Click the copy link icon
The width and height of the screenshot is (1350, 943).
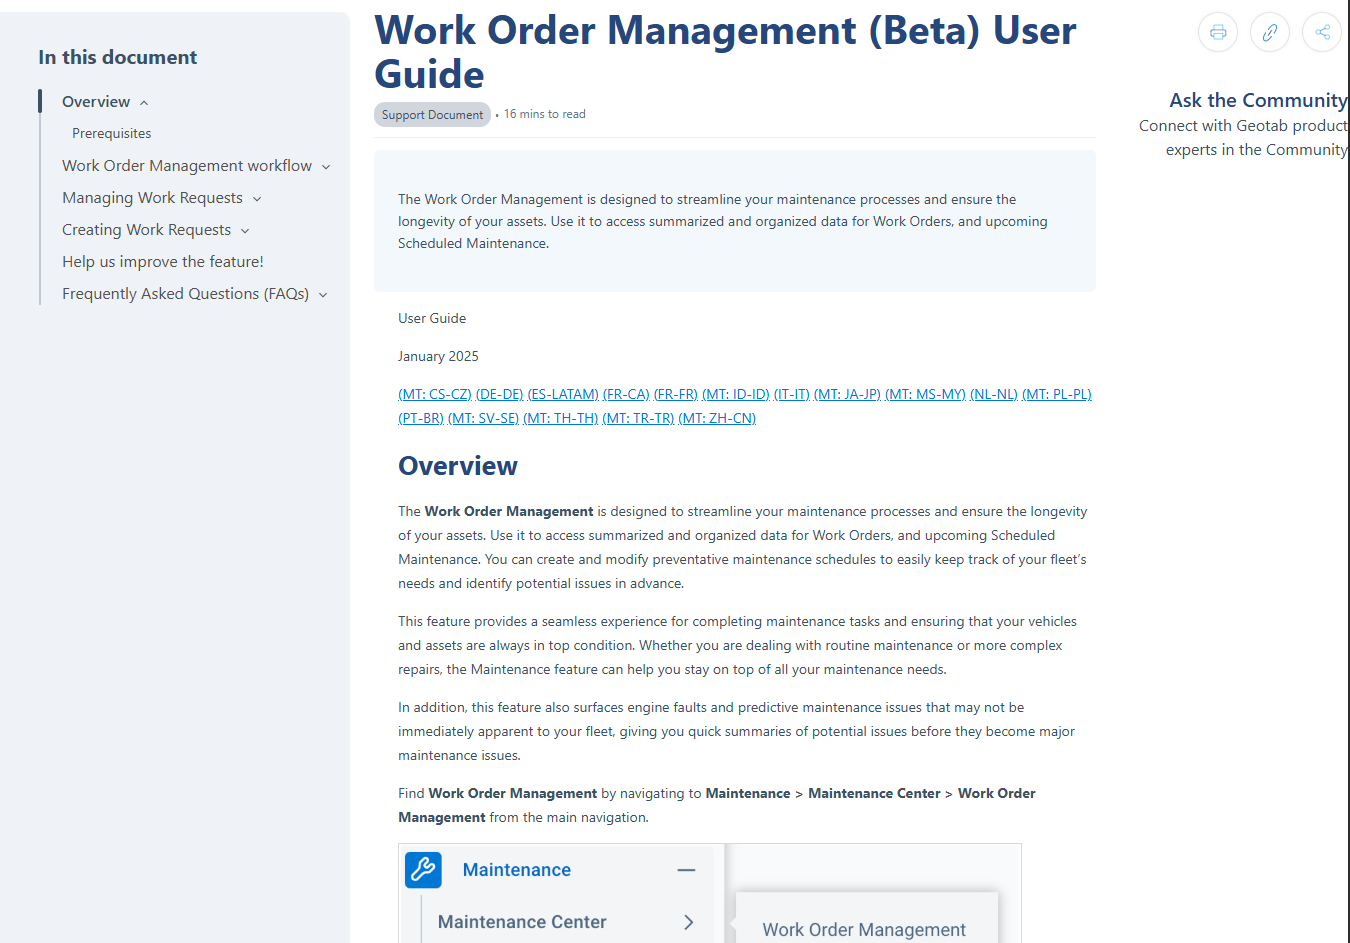[1270, 32]
